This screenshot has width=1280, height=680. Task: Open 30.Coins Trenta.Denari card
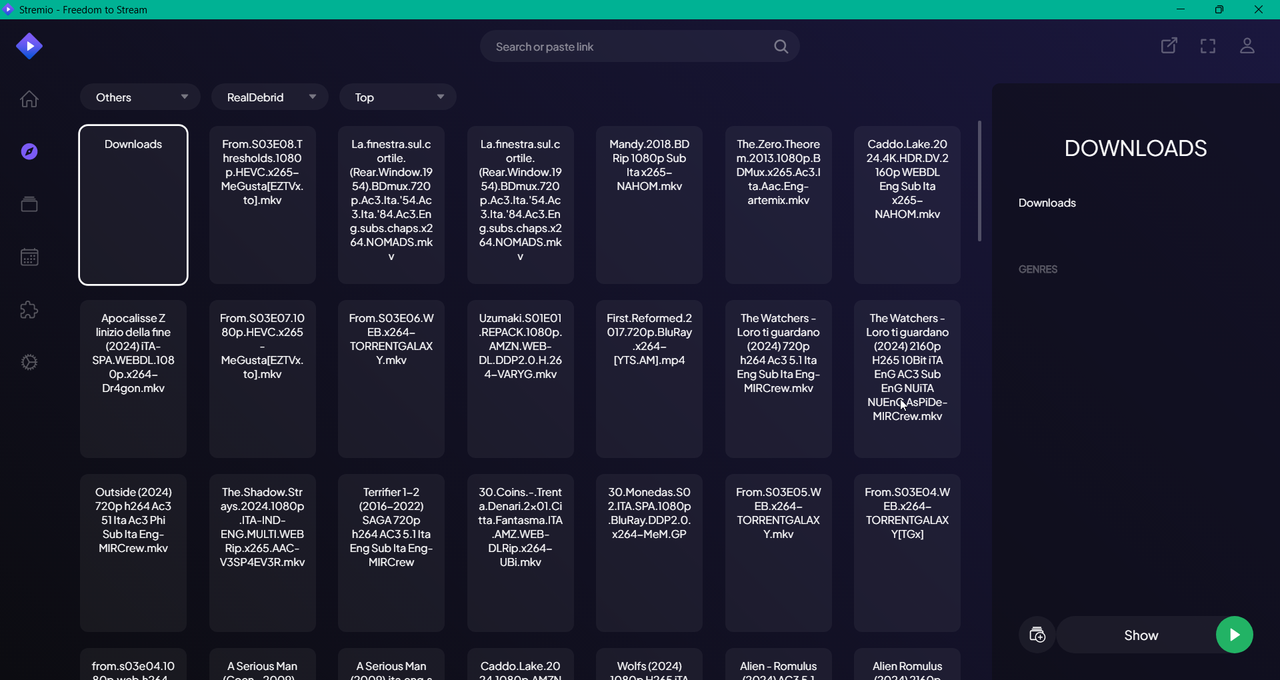[520, 553]
